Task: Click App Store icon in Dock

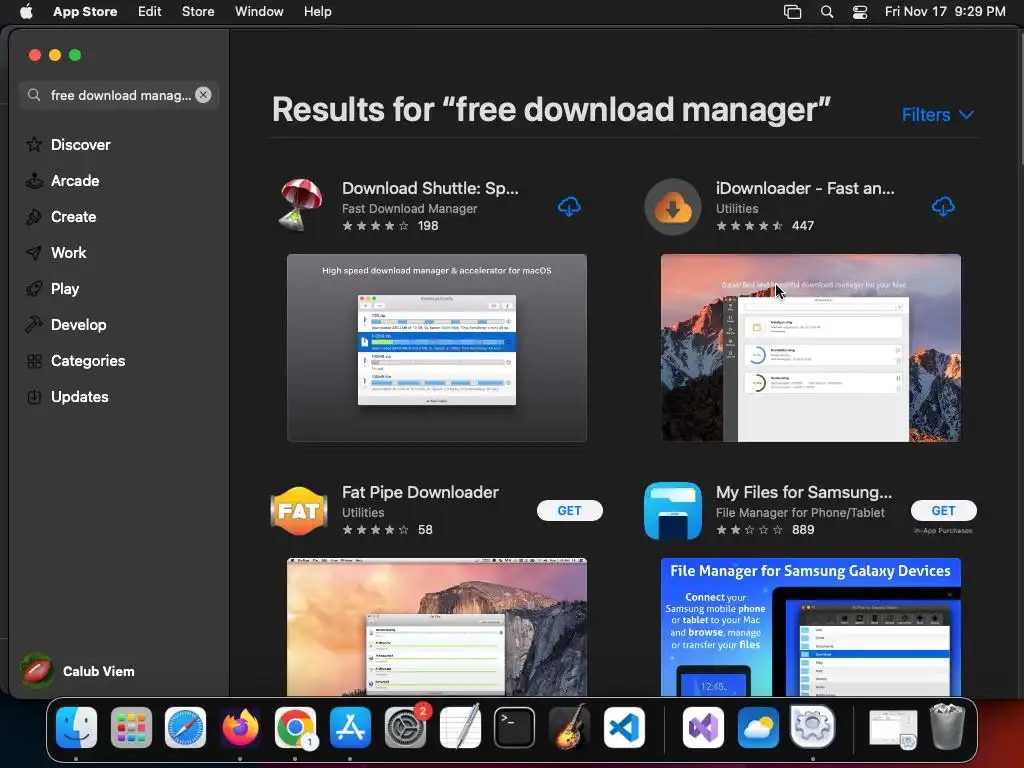Action: coord(350,727)
